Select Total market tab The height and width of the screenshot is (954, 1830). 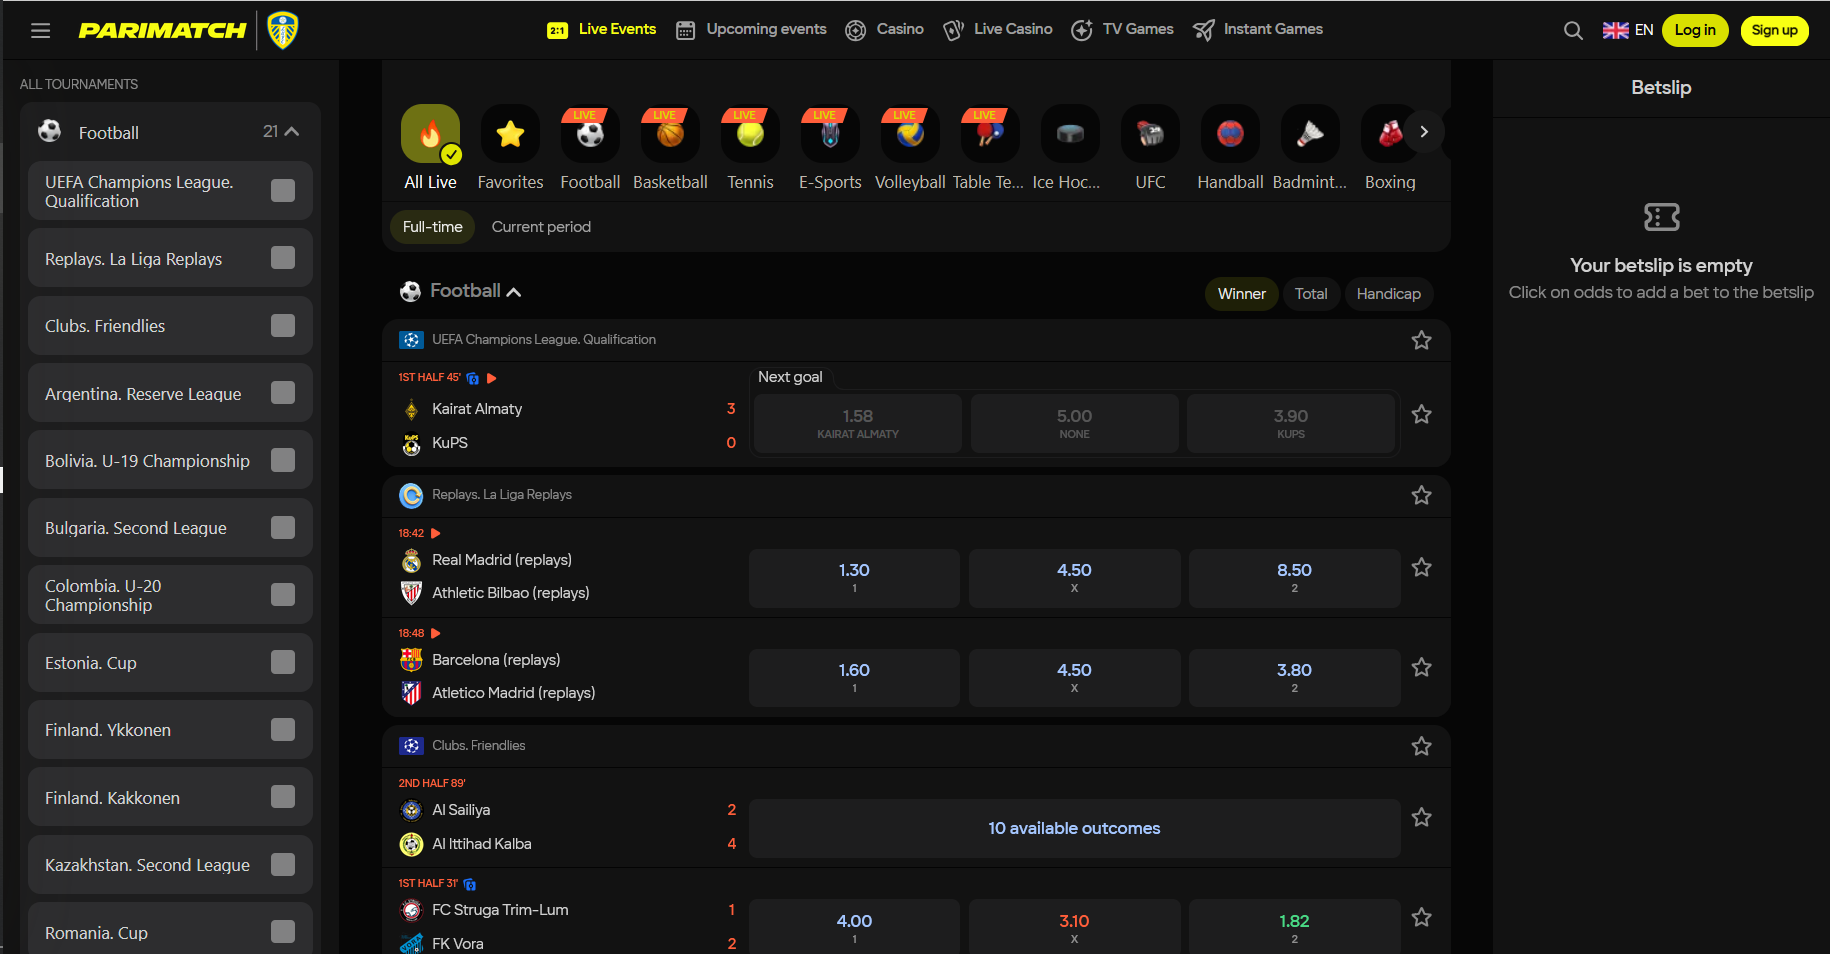click(x=1311, y=294)
